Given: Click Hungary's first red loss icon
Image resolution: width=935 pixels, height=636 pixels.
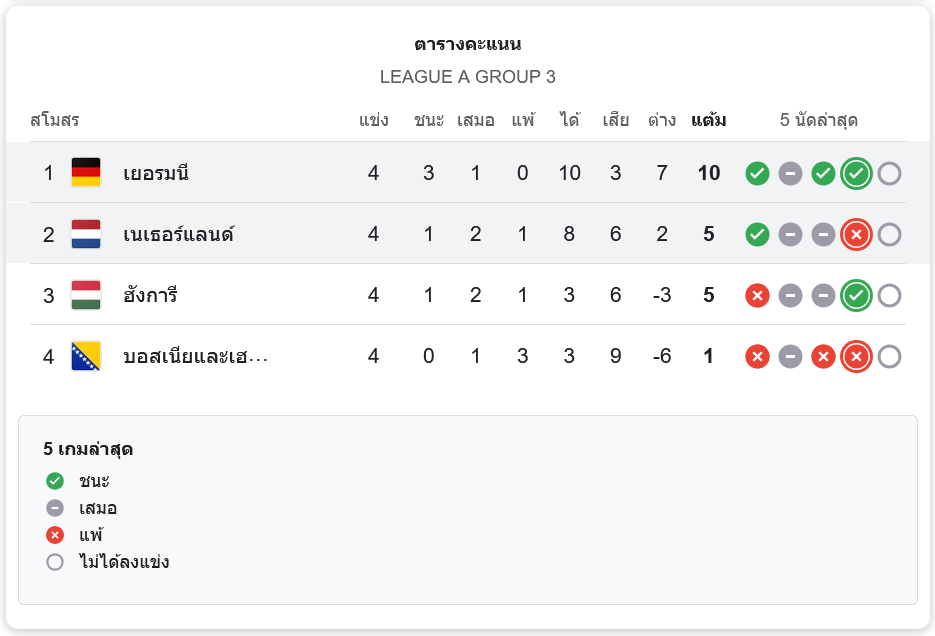Looking at the screenshot, I should pos(757,295).
